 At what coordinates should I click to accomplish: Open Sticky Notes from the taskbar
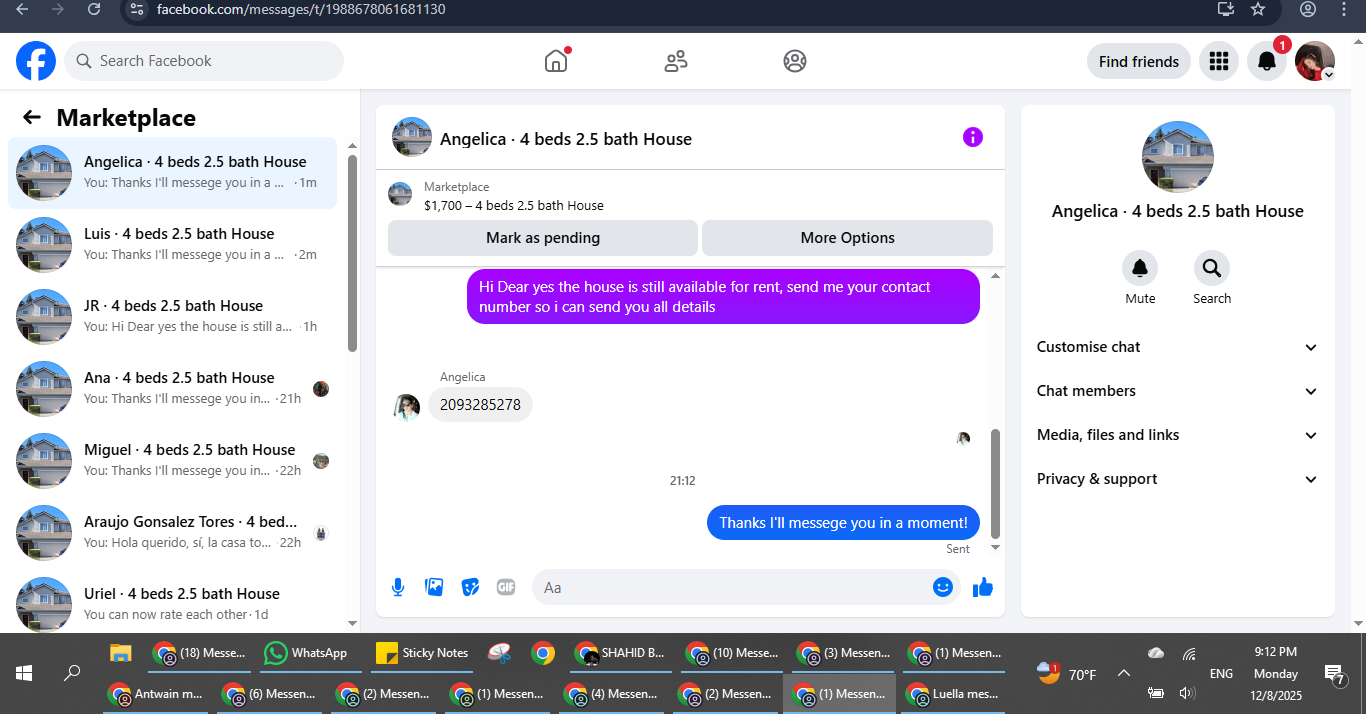tap(424, 653)
